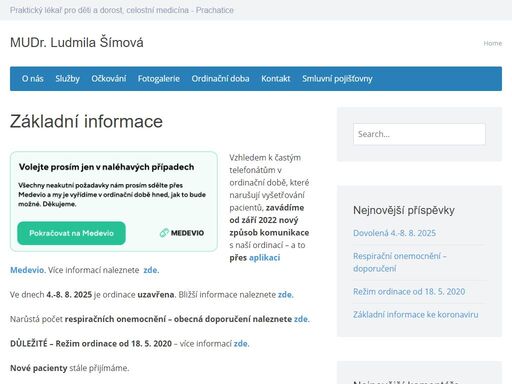Click the 'Nejnovější příspěvky' sidebar heading
This screenshot has height=384, width=512.
pyautogui.click(x=404, y=210)
